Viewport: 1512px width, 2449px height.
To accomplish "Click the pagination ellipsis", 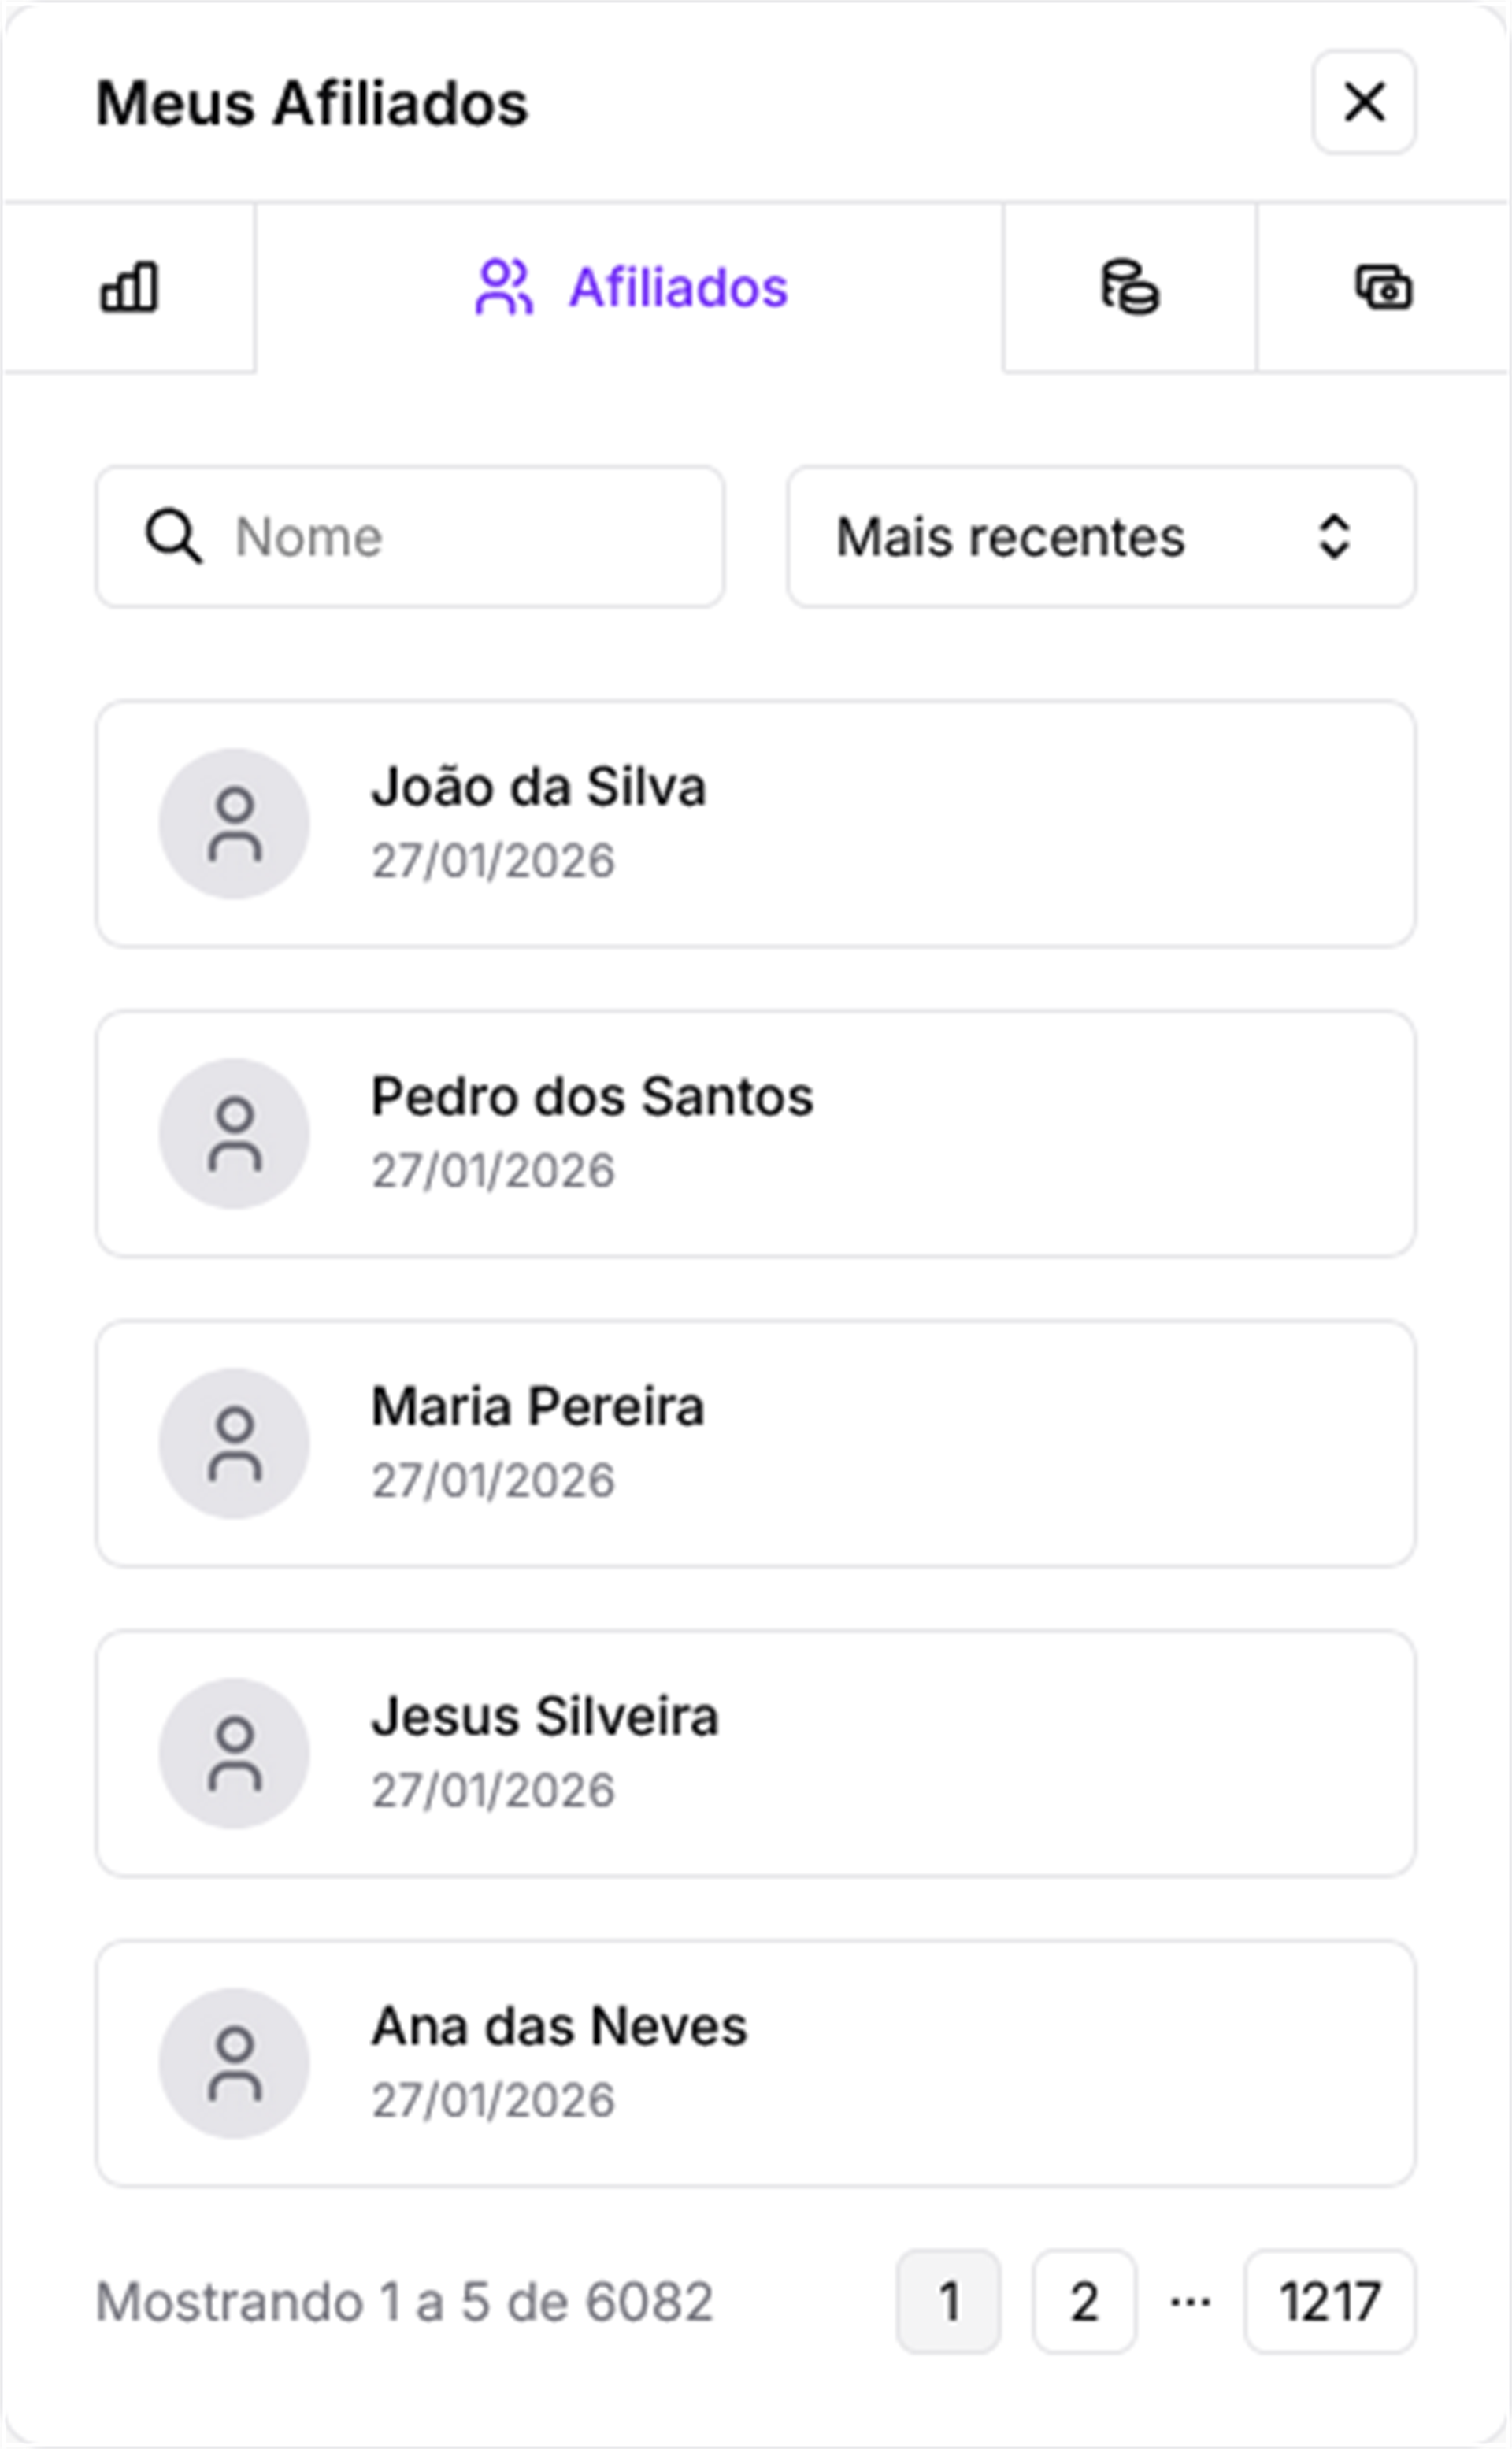I will tap(1190, 2302).
